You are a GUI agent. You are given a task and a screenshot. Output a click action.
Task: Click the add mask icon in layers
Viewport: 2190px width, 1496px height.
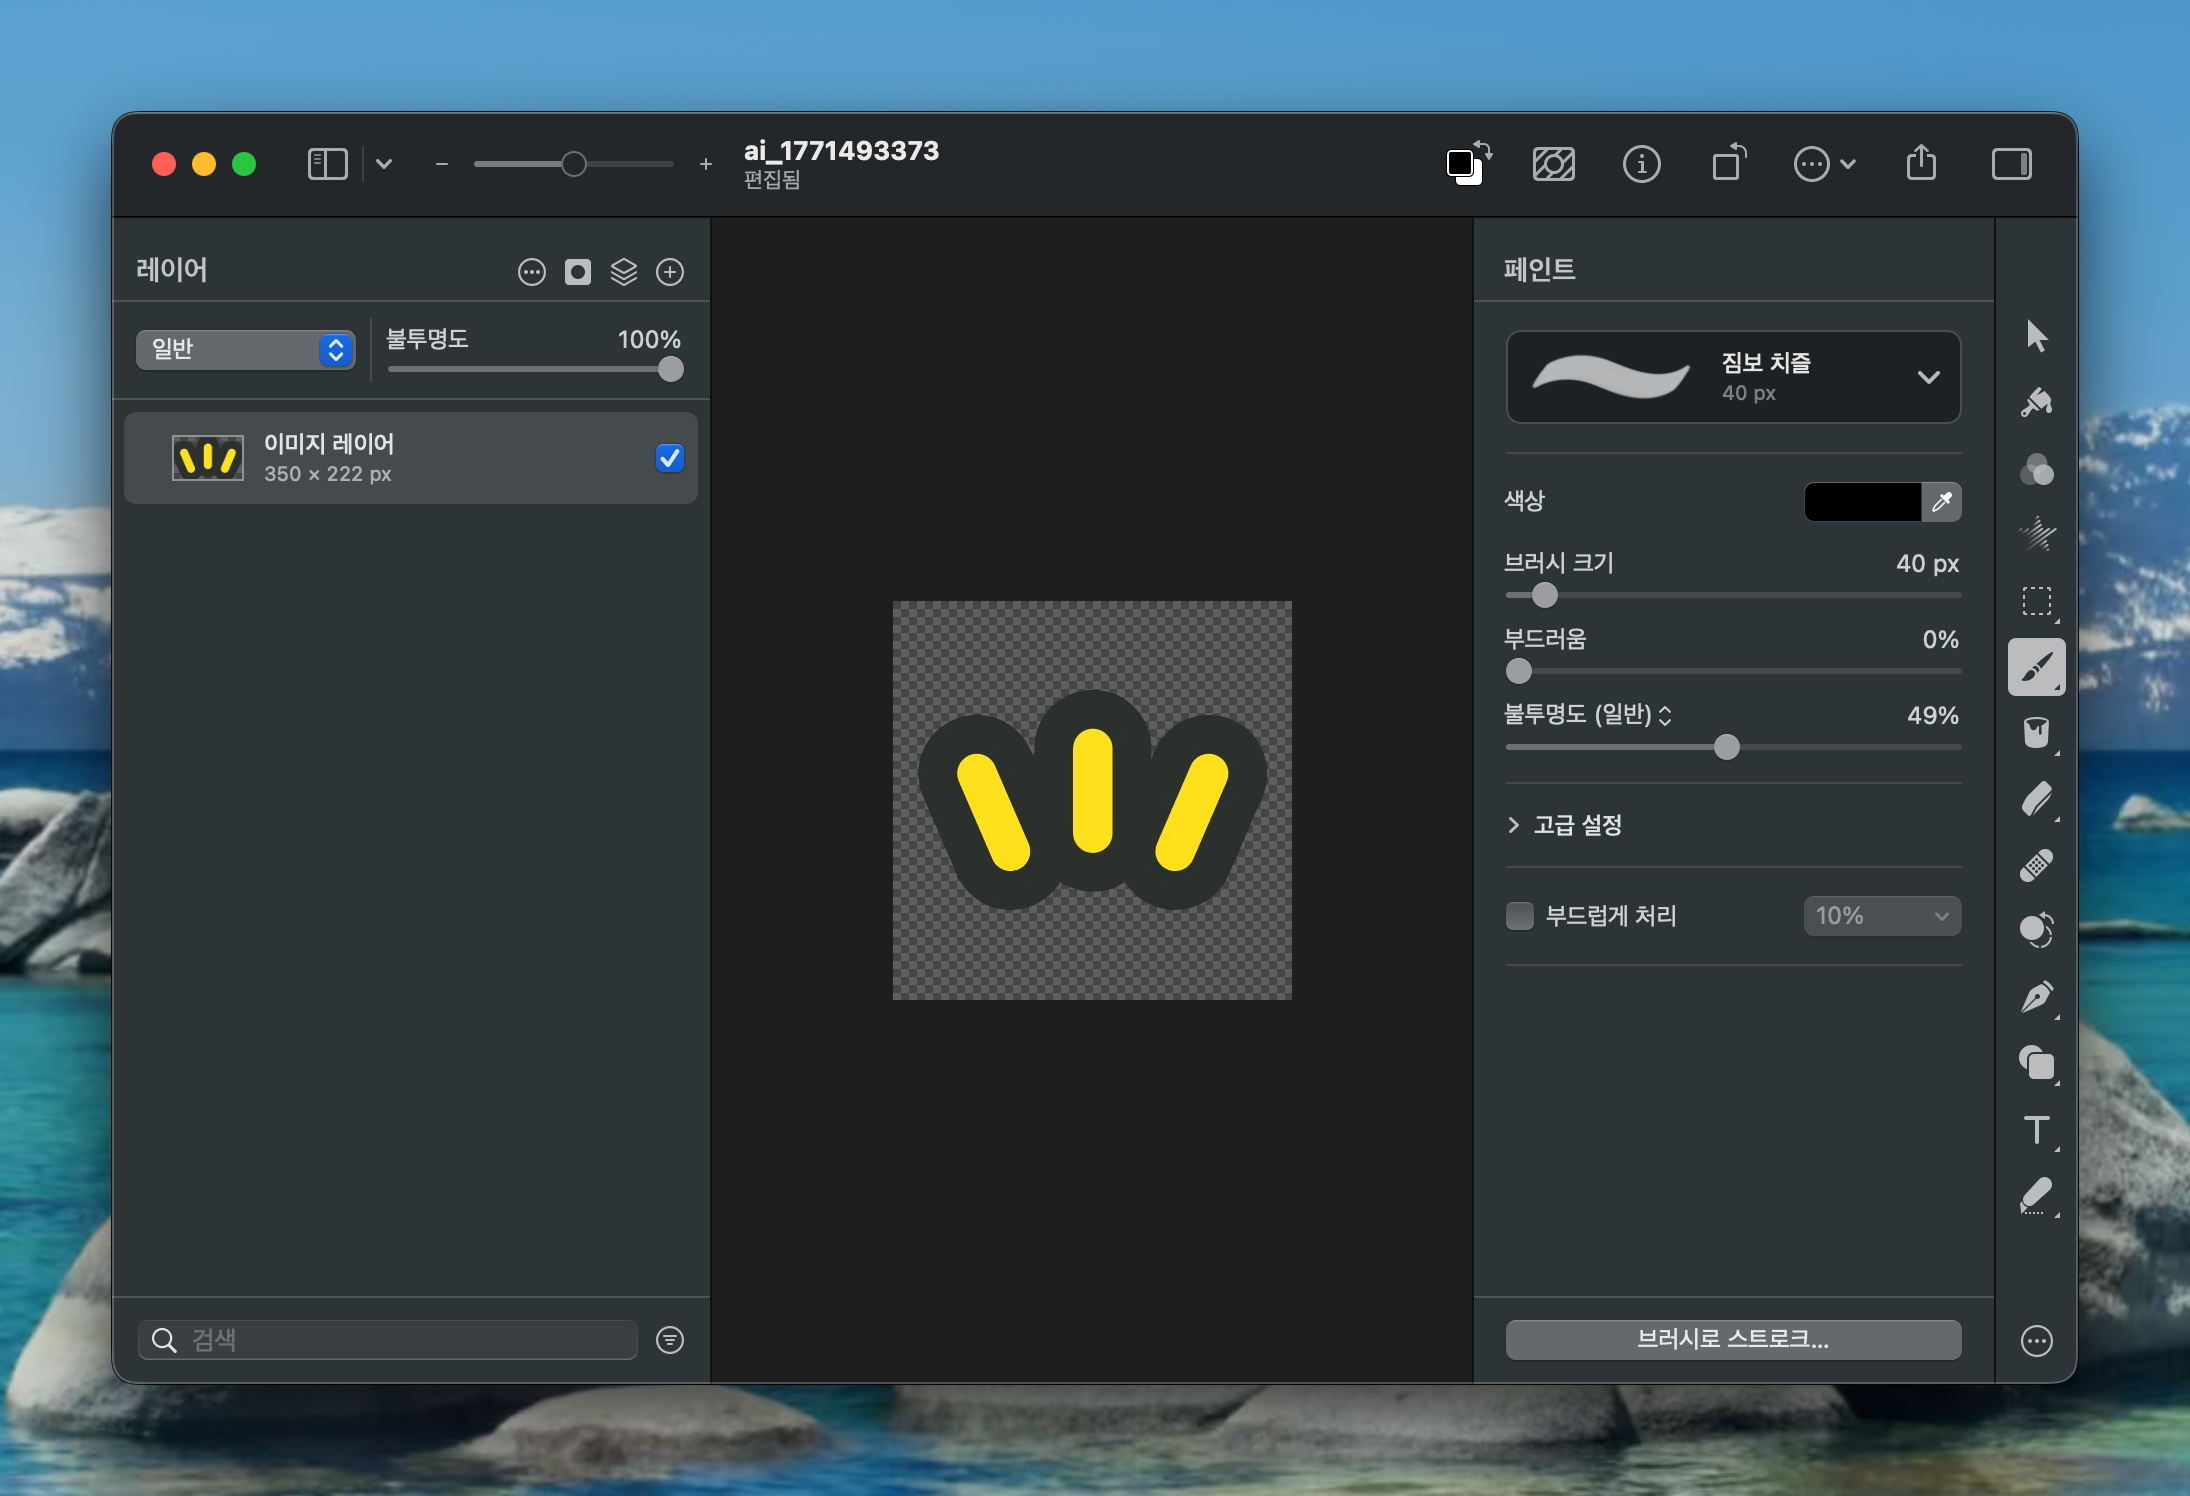(578, 272)
